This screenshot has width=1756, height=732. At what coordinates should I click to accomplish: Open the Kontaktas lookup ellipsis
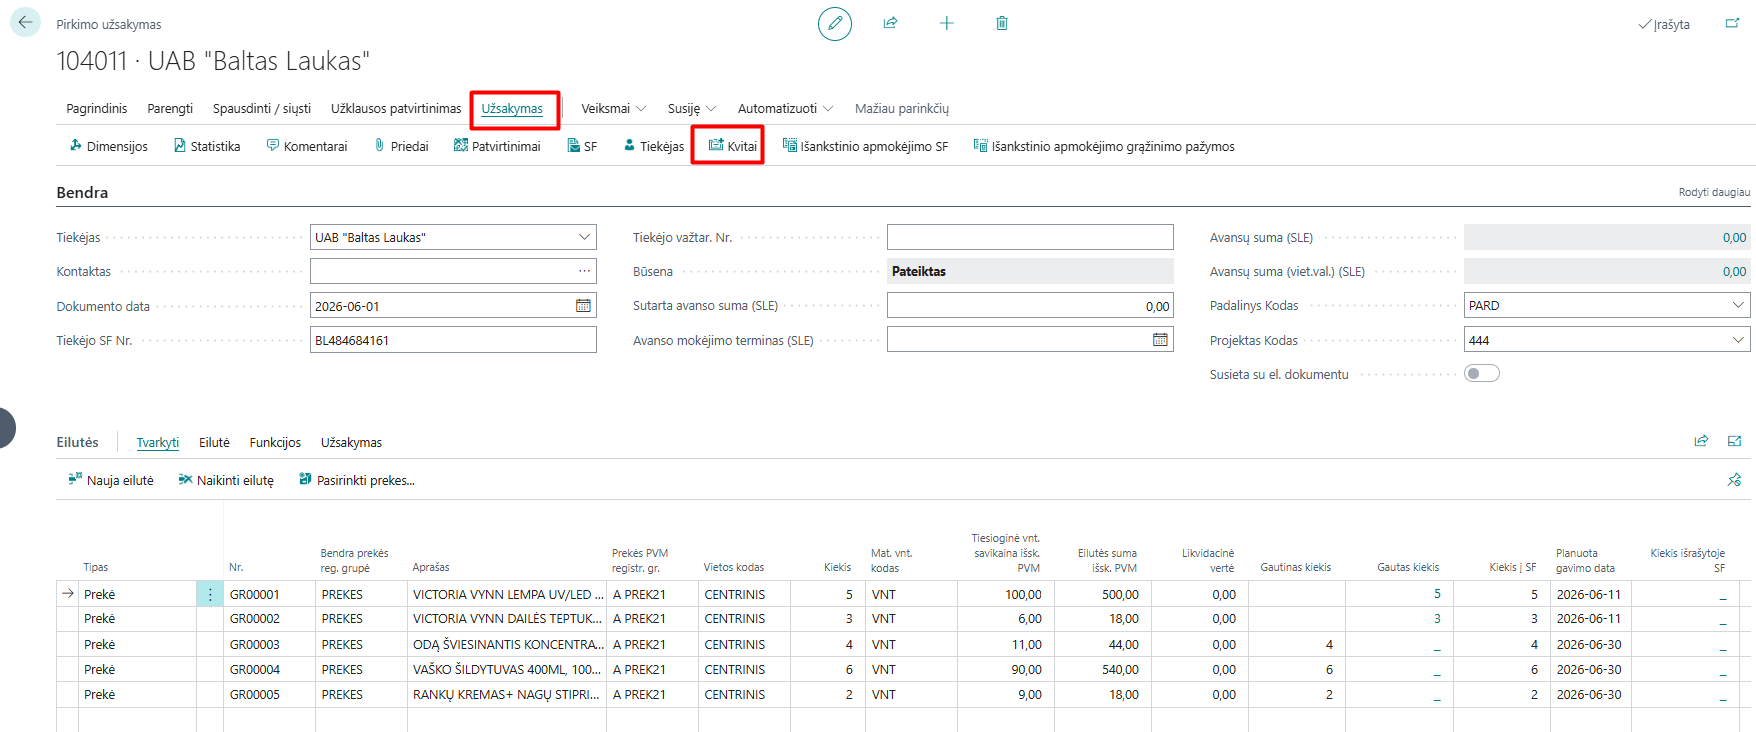pos(584,271)
